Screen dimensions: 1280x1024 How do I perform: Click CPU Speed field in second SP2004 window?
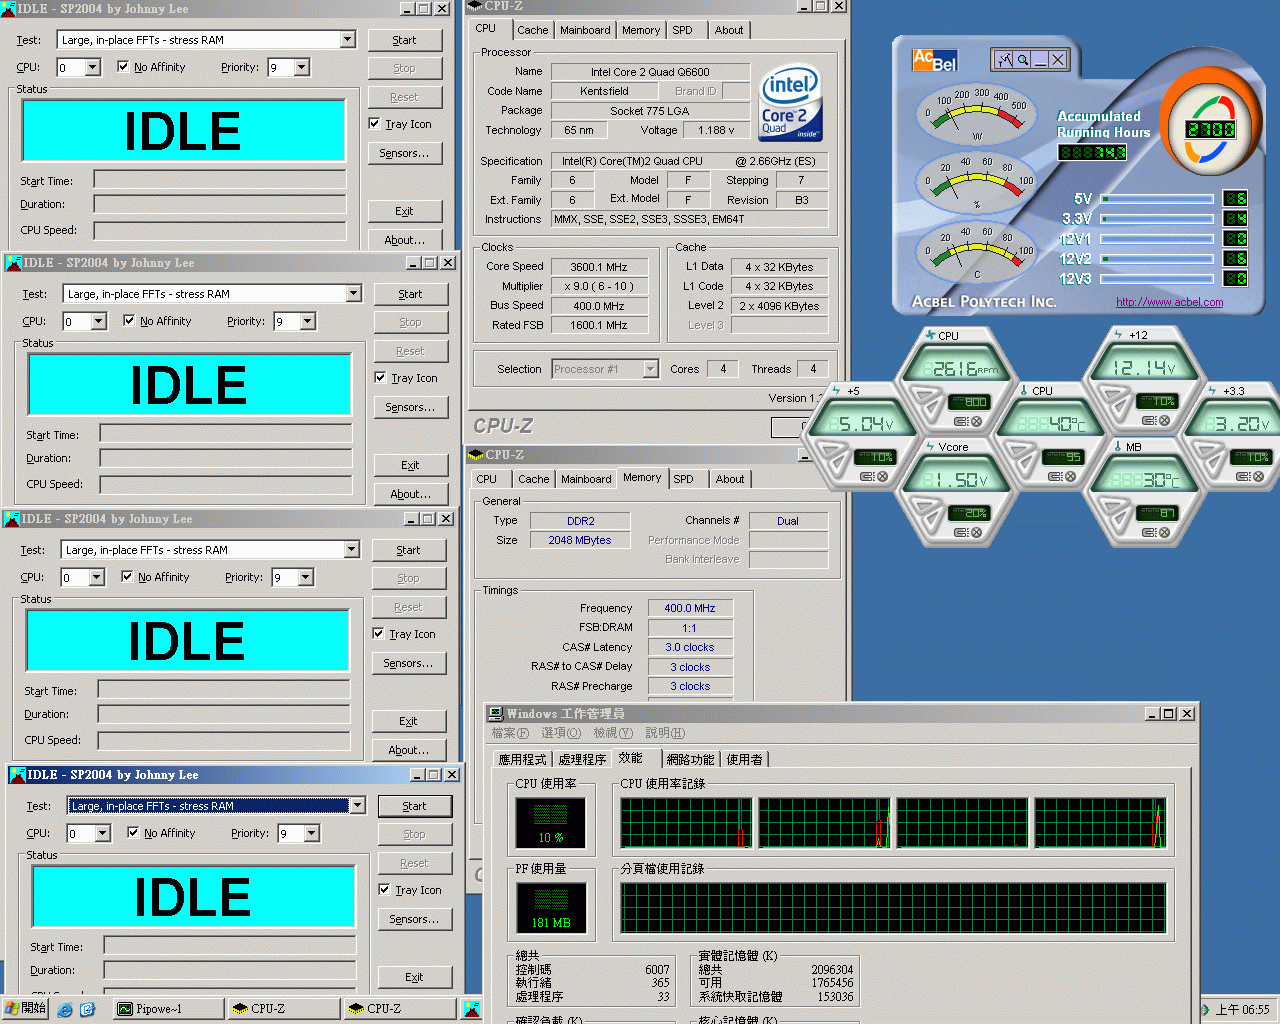226,484
